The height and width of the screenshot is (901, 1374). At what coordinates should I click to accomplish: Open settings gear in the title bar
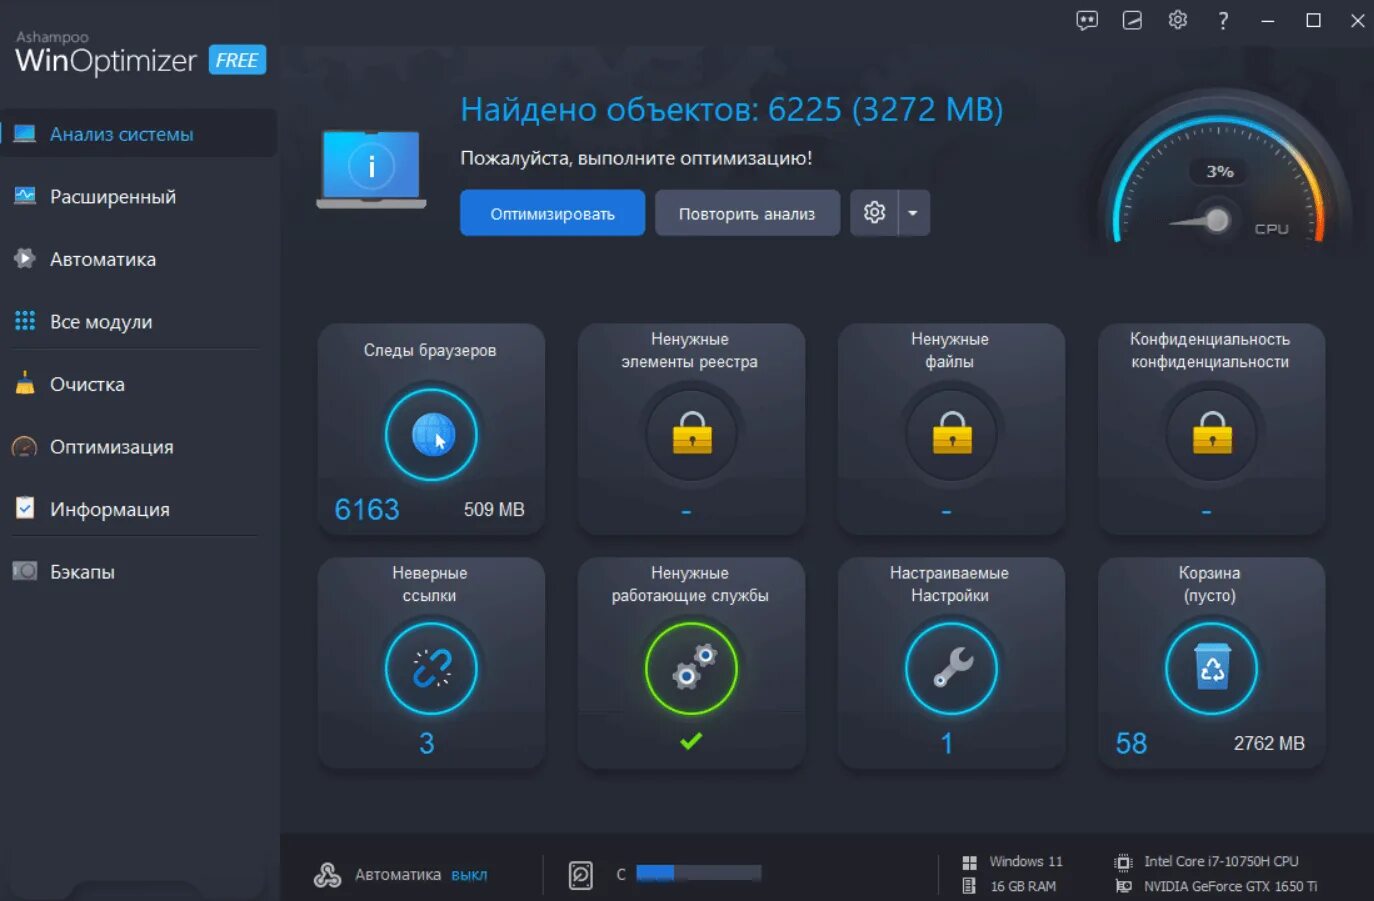pos(1178,20)
